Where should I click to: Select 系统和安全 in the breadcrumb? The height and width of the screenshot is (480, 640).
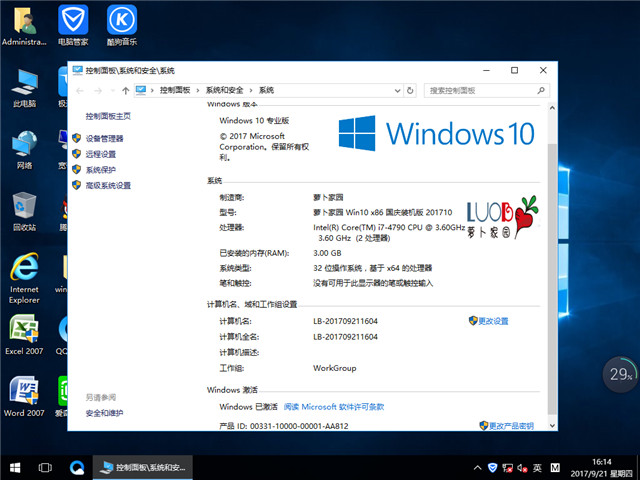point(224,90)
